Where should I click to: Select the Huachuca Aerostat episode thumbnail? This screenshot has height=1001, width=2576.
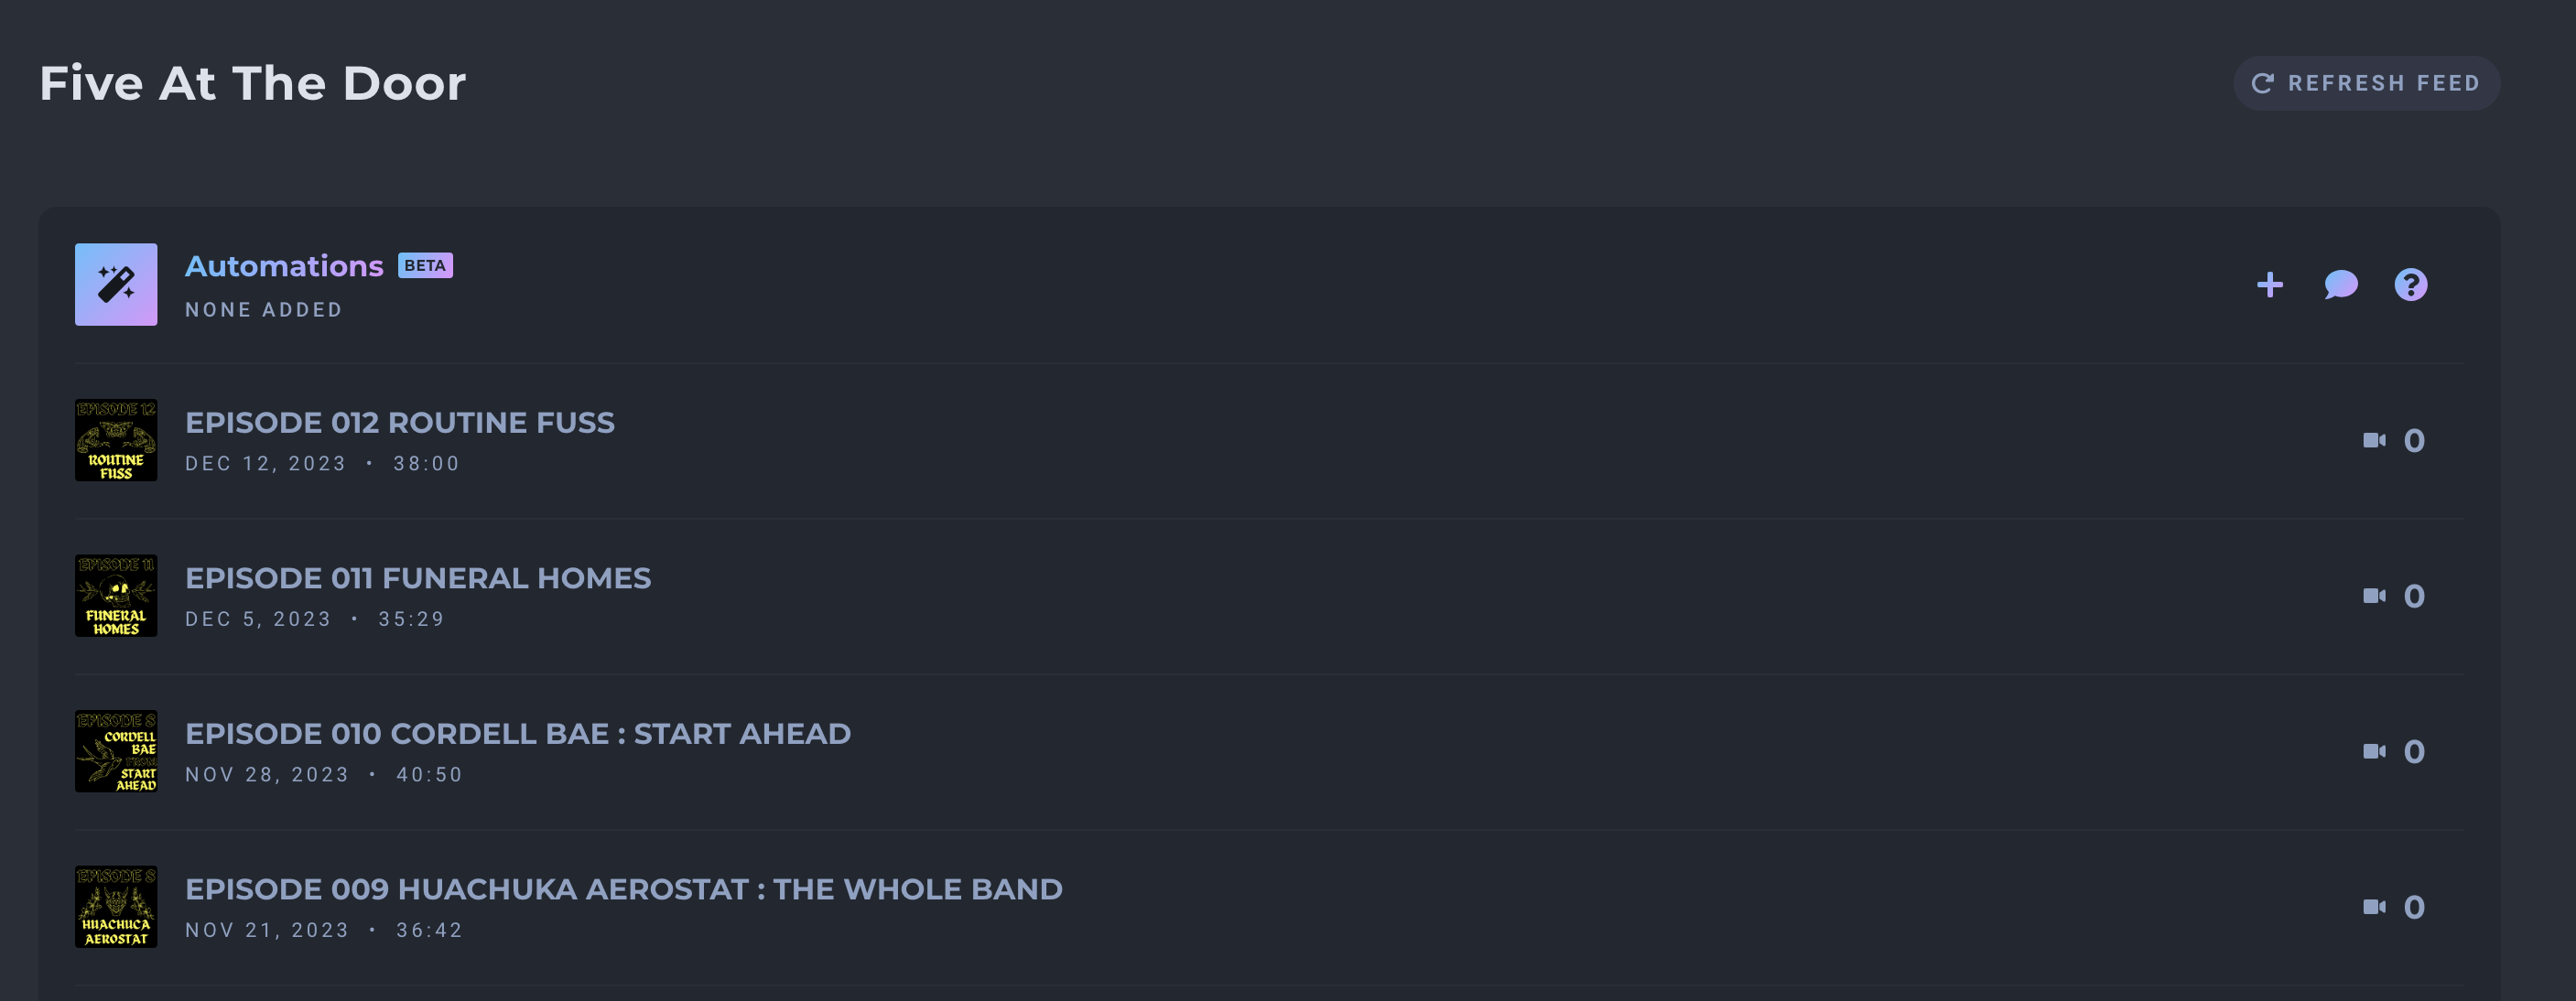point(116,907)
